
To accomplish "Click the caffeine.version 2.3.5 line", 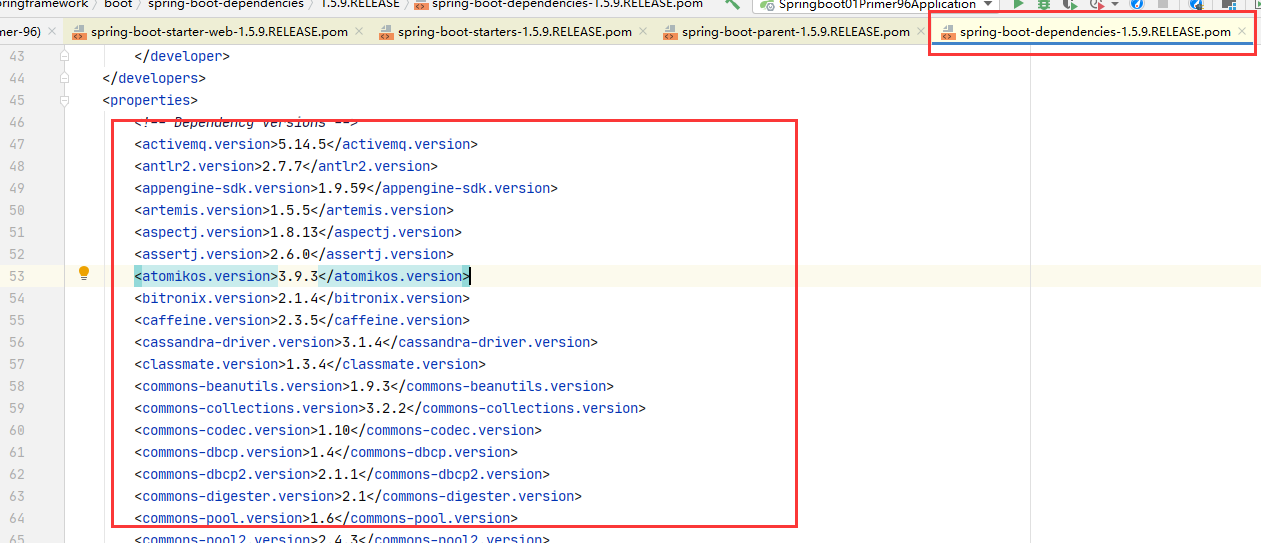I will click(x=302, y=320).
